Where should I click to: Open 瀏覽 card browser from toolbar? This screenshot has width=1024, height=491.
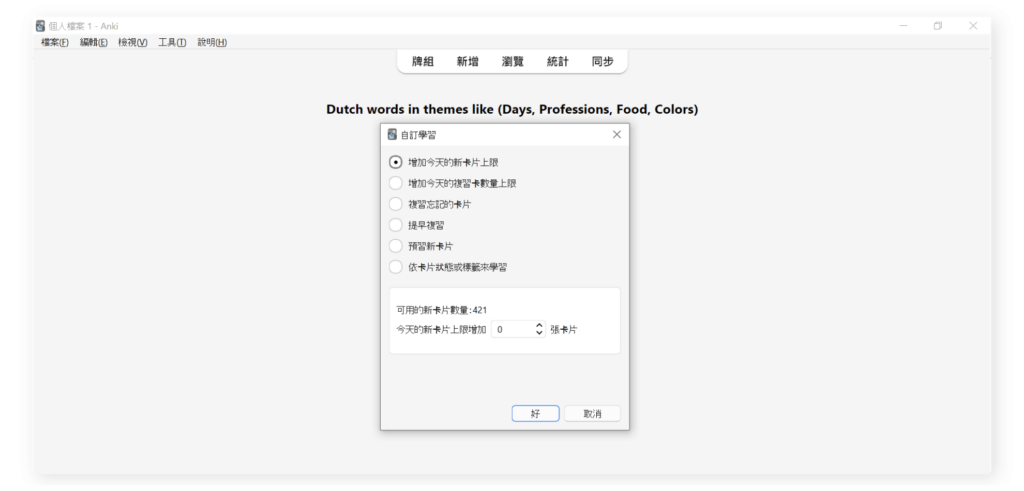click(x=512, y=62)
